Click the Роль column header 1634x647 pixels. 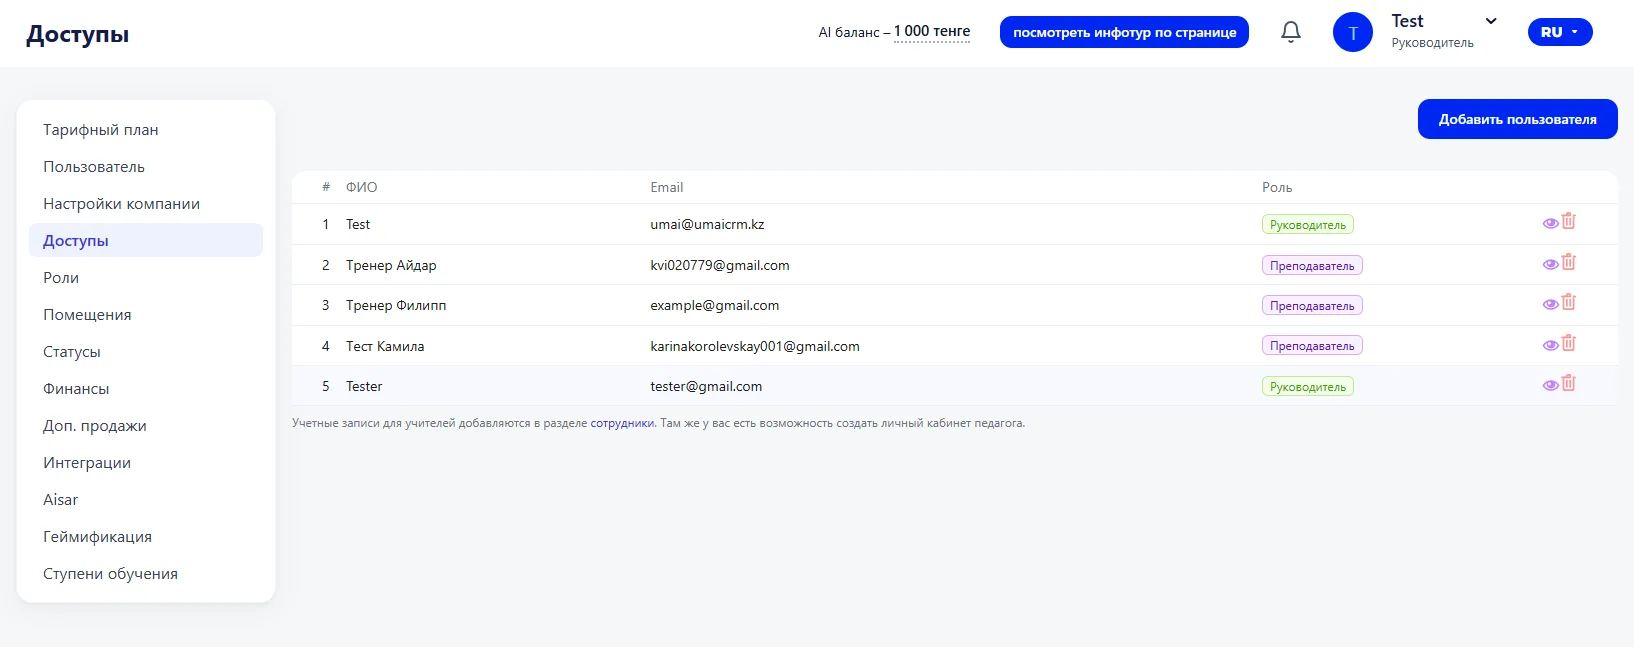tap(1277, 187)
